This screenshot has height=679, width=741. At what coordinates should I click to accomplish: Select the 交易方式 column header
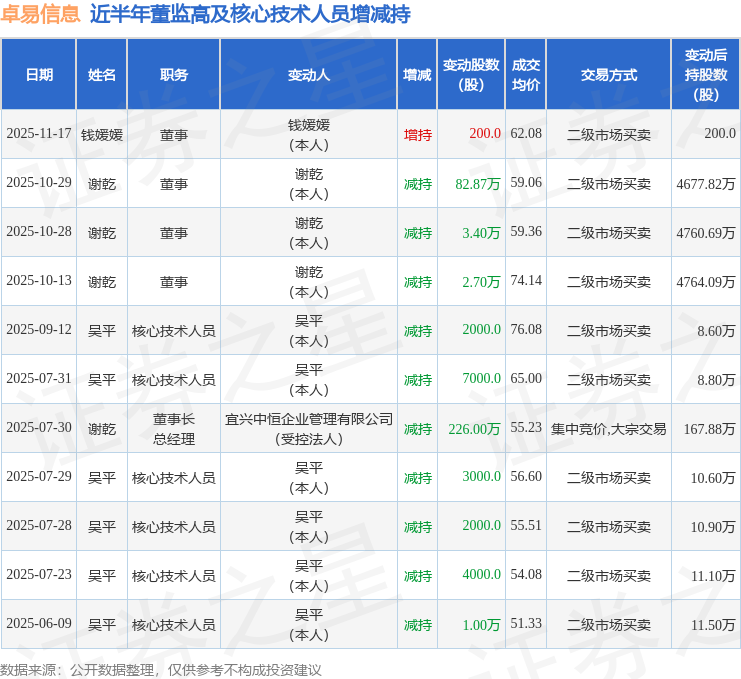608,75
